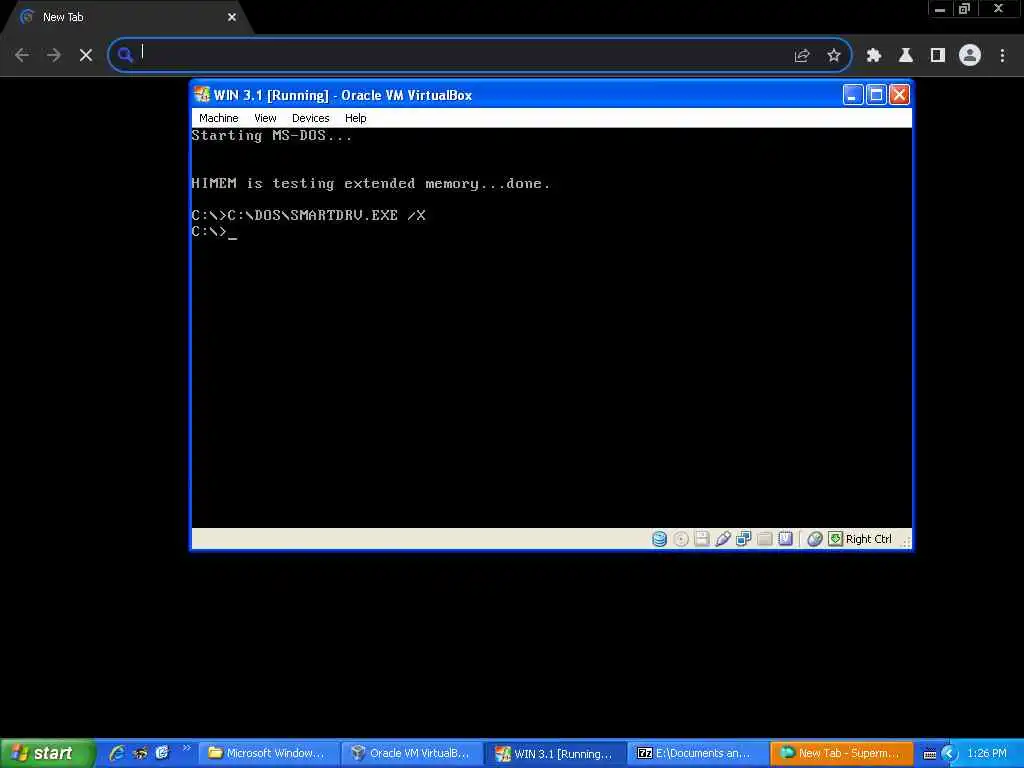Viewport: 1024px width, 768px height.
Task: Open the browser profile avatar
Action: [x=970, y=56]
